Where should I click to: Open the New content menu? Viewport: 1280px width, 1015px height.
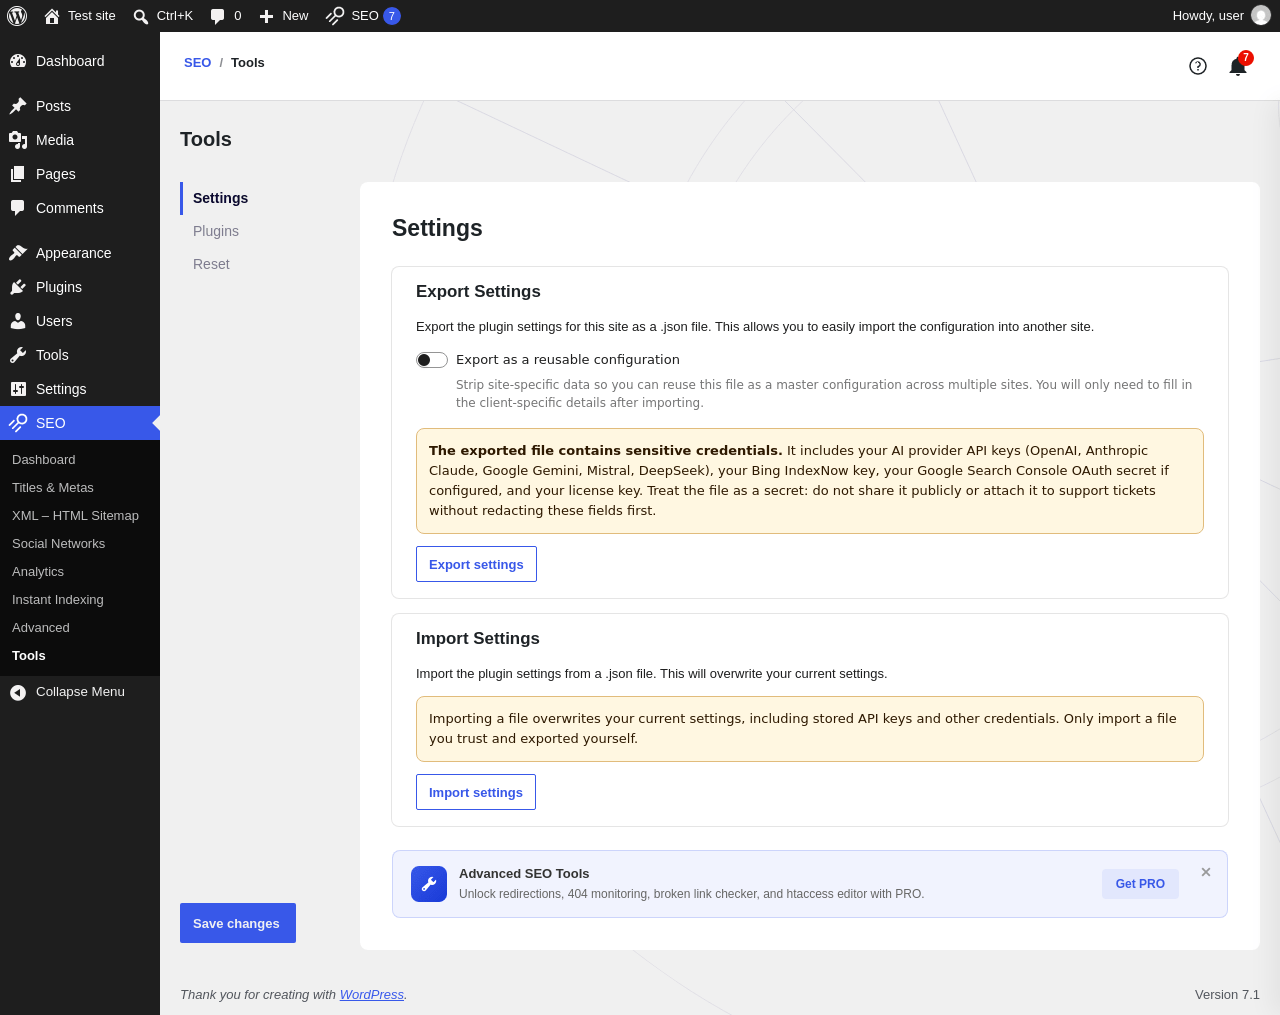pyautogui.click(x=284, y=16)
